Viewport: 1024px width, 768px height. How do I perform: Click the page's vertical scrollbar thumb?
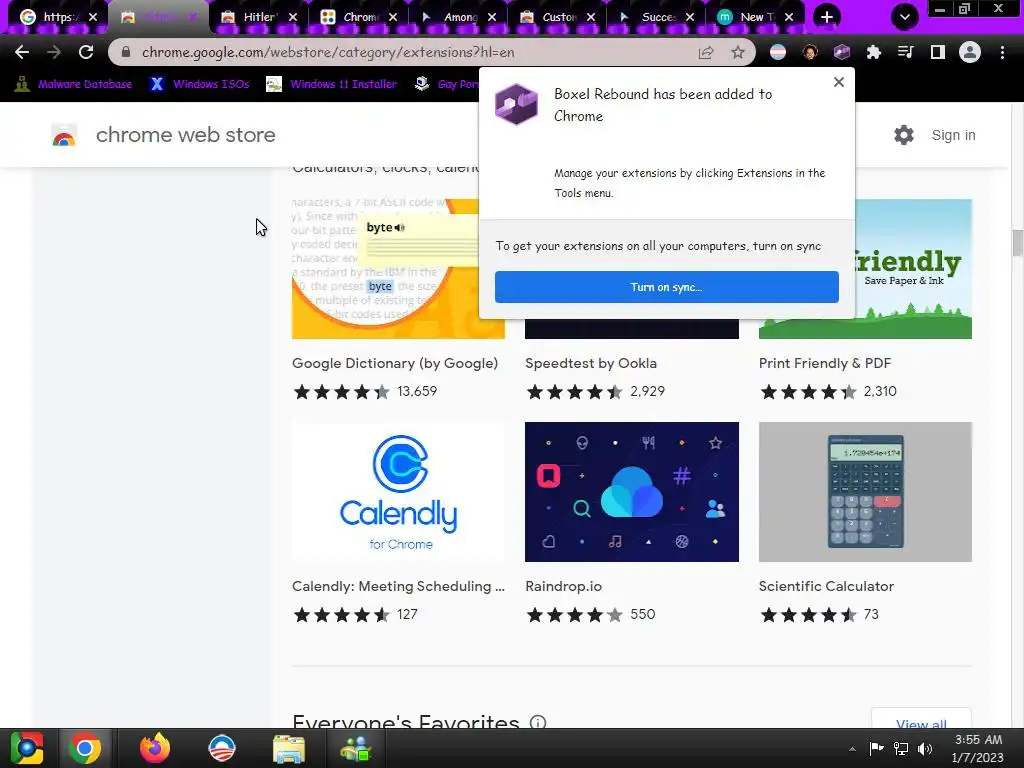pyautogui.click(x=1017, y=243)
